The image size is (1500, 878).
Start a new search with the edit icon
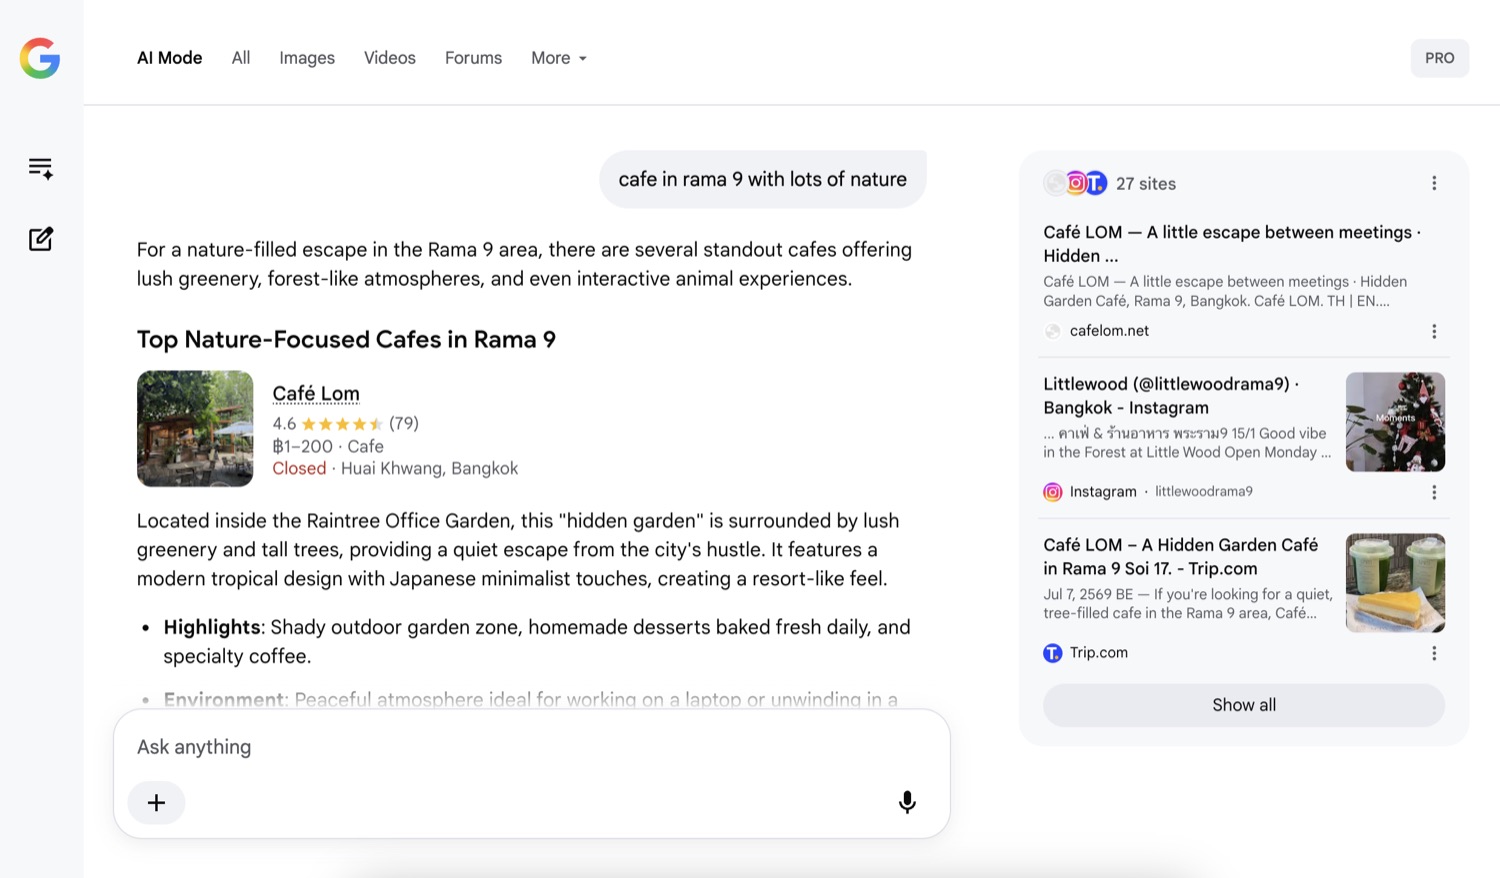coord(41,239)
